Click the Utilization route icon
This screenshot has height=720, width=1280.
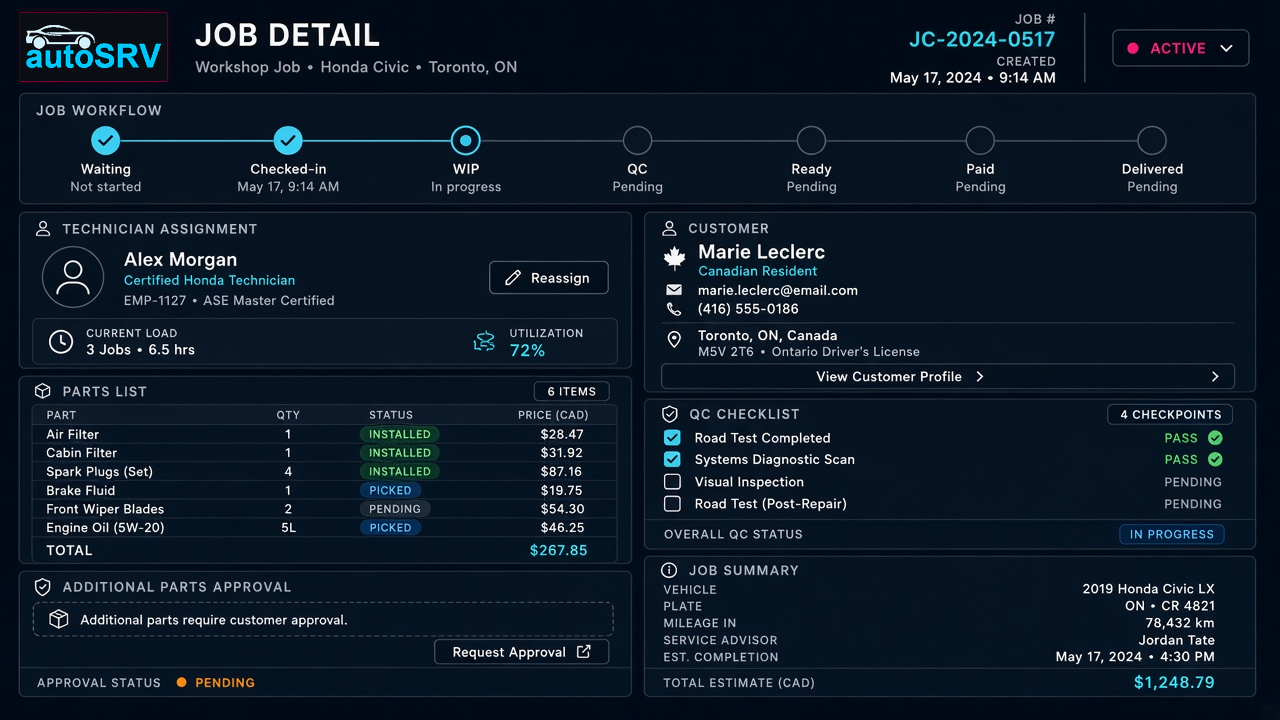click(484, 342)
